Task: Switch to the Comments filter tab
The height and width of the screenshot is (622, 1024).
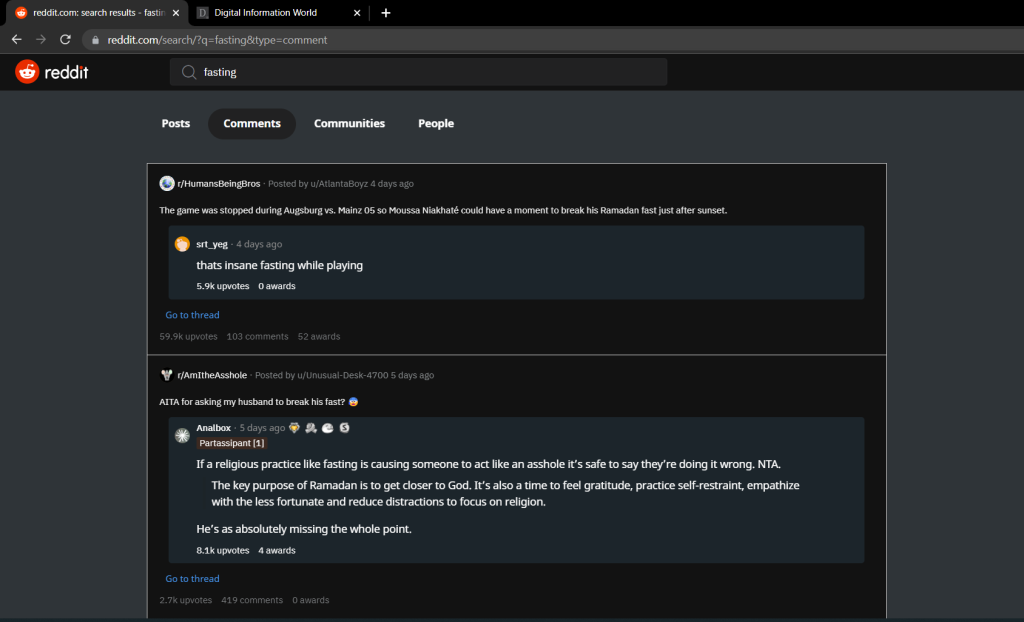Action: click(251, 123)
